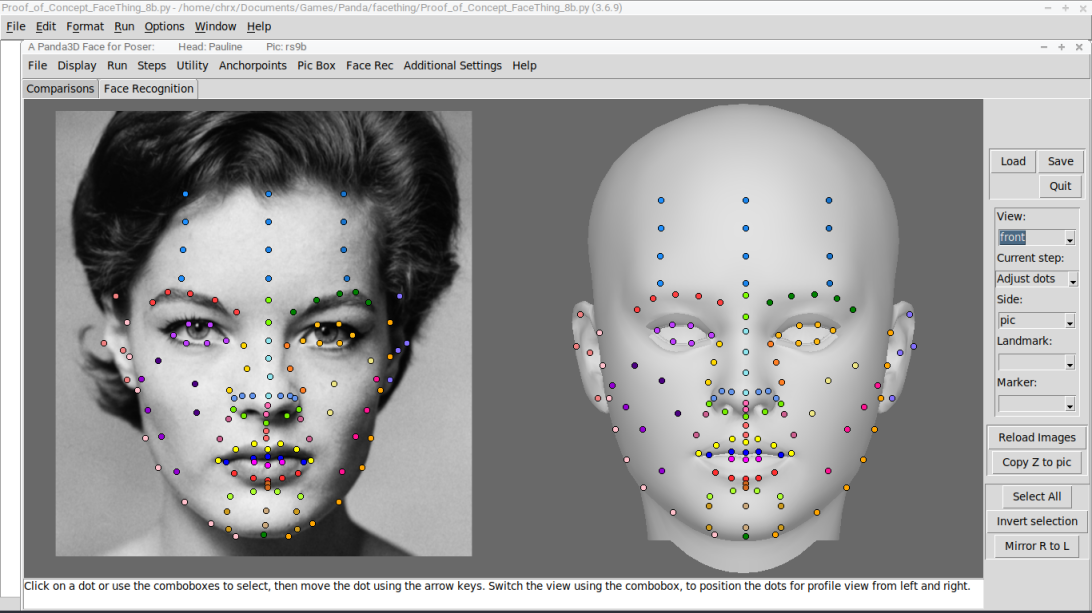Screen dimensions: 1092x613
Task: Expand the View combobox arrow
Action: (1070, 238)
